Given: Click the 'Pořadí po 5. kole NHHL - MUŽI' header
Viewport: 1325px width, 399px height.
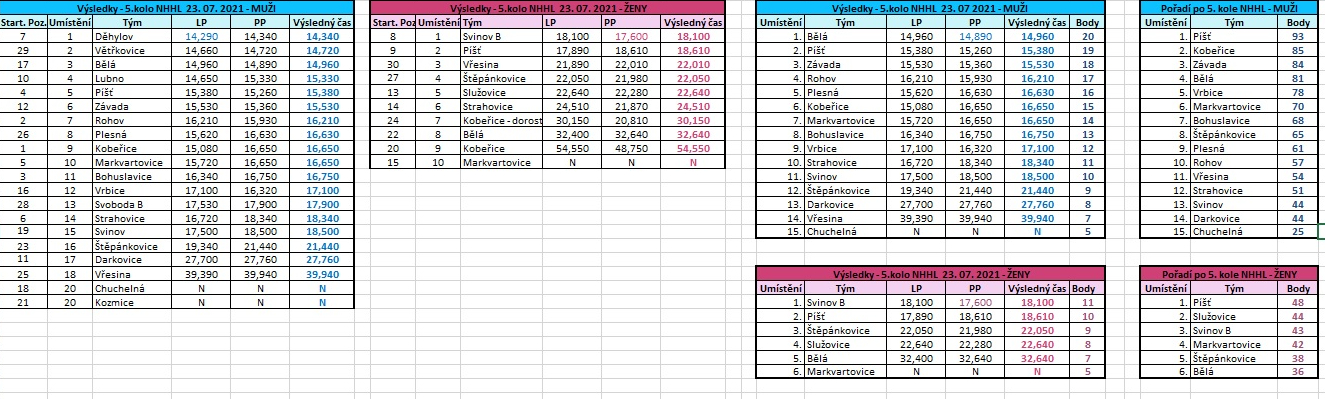Looking at the screenshot, I should click(1229, 7).
